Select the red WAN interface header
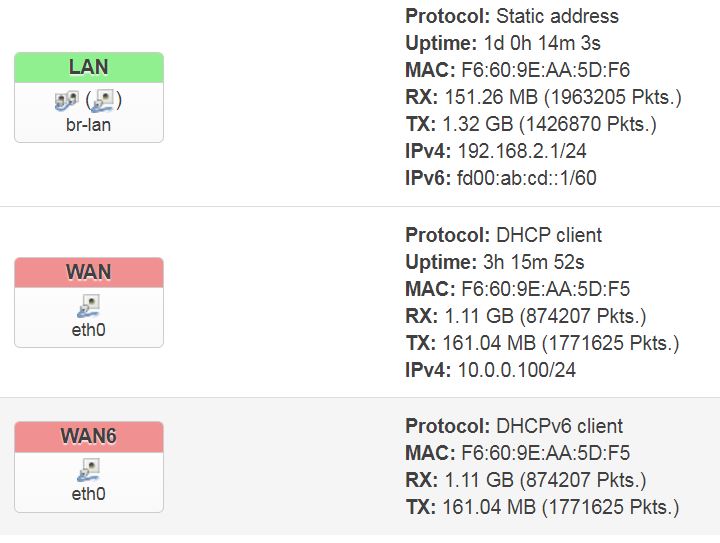Screen dimensions: 720x543 [89, 272]
